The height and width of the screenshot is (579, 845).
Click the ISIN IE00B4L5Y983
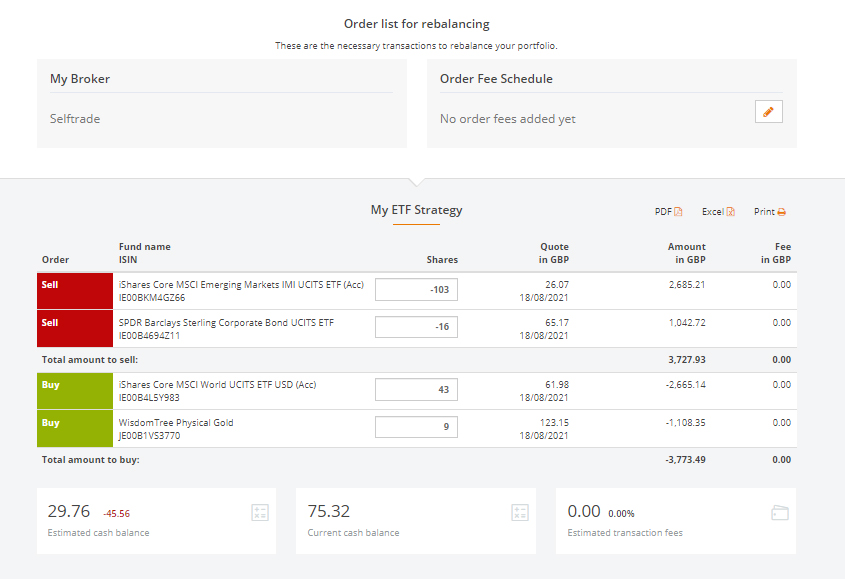tap(149, 398)
